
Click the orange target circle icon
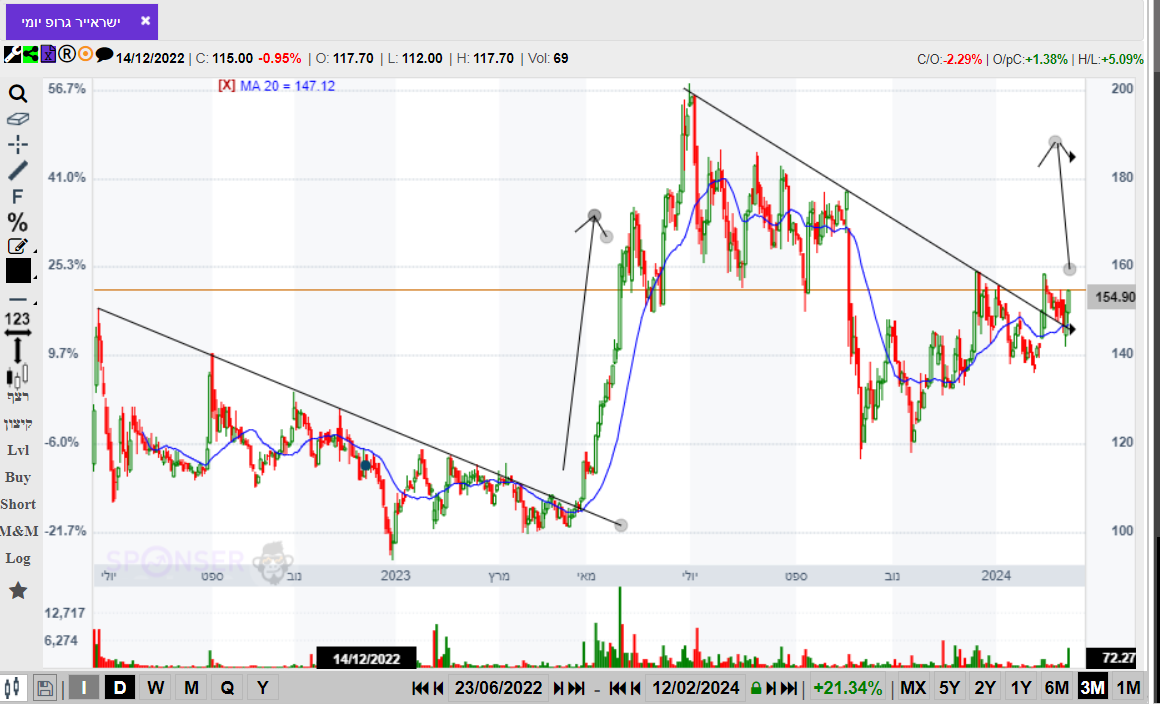coord(86,54)
